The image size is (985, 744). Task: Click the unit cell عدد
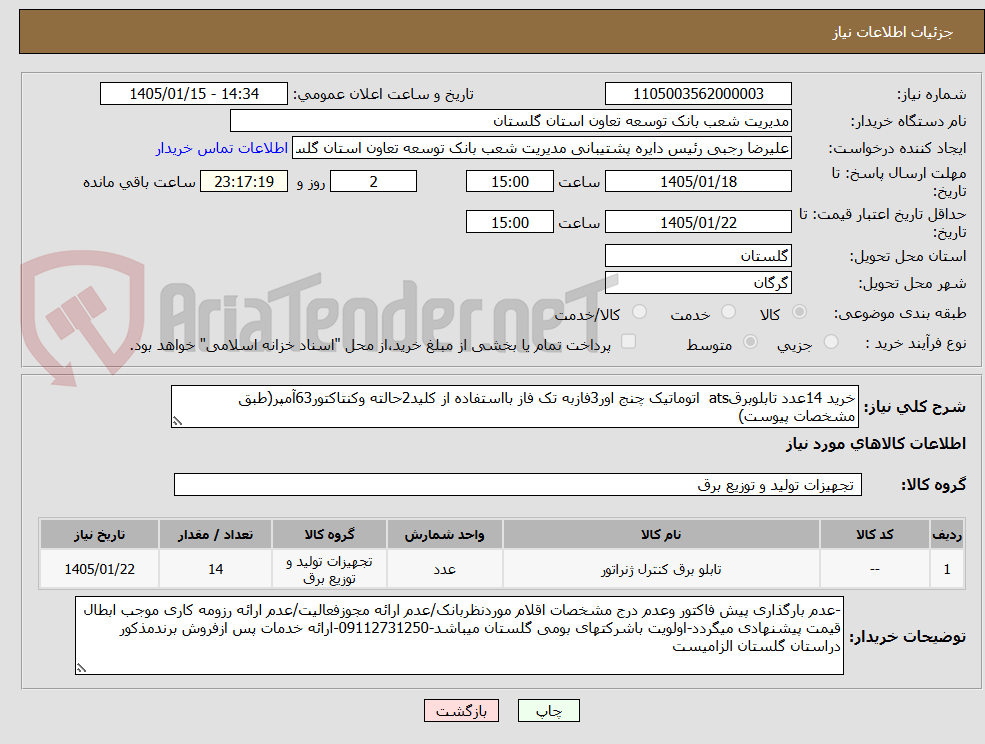click(x=444, y=569)
